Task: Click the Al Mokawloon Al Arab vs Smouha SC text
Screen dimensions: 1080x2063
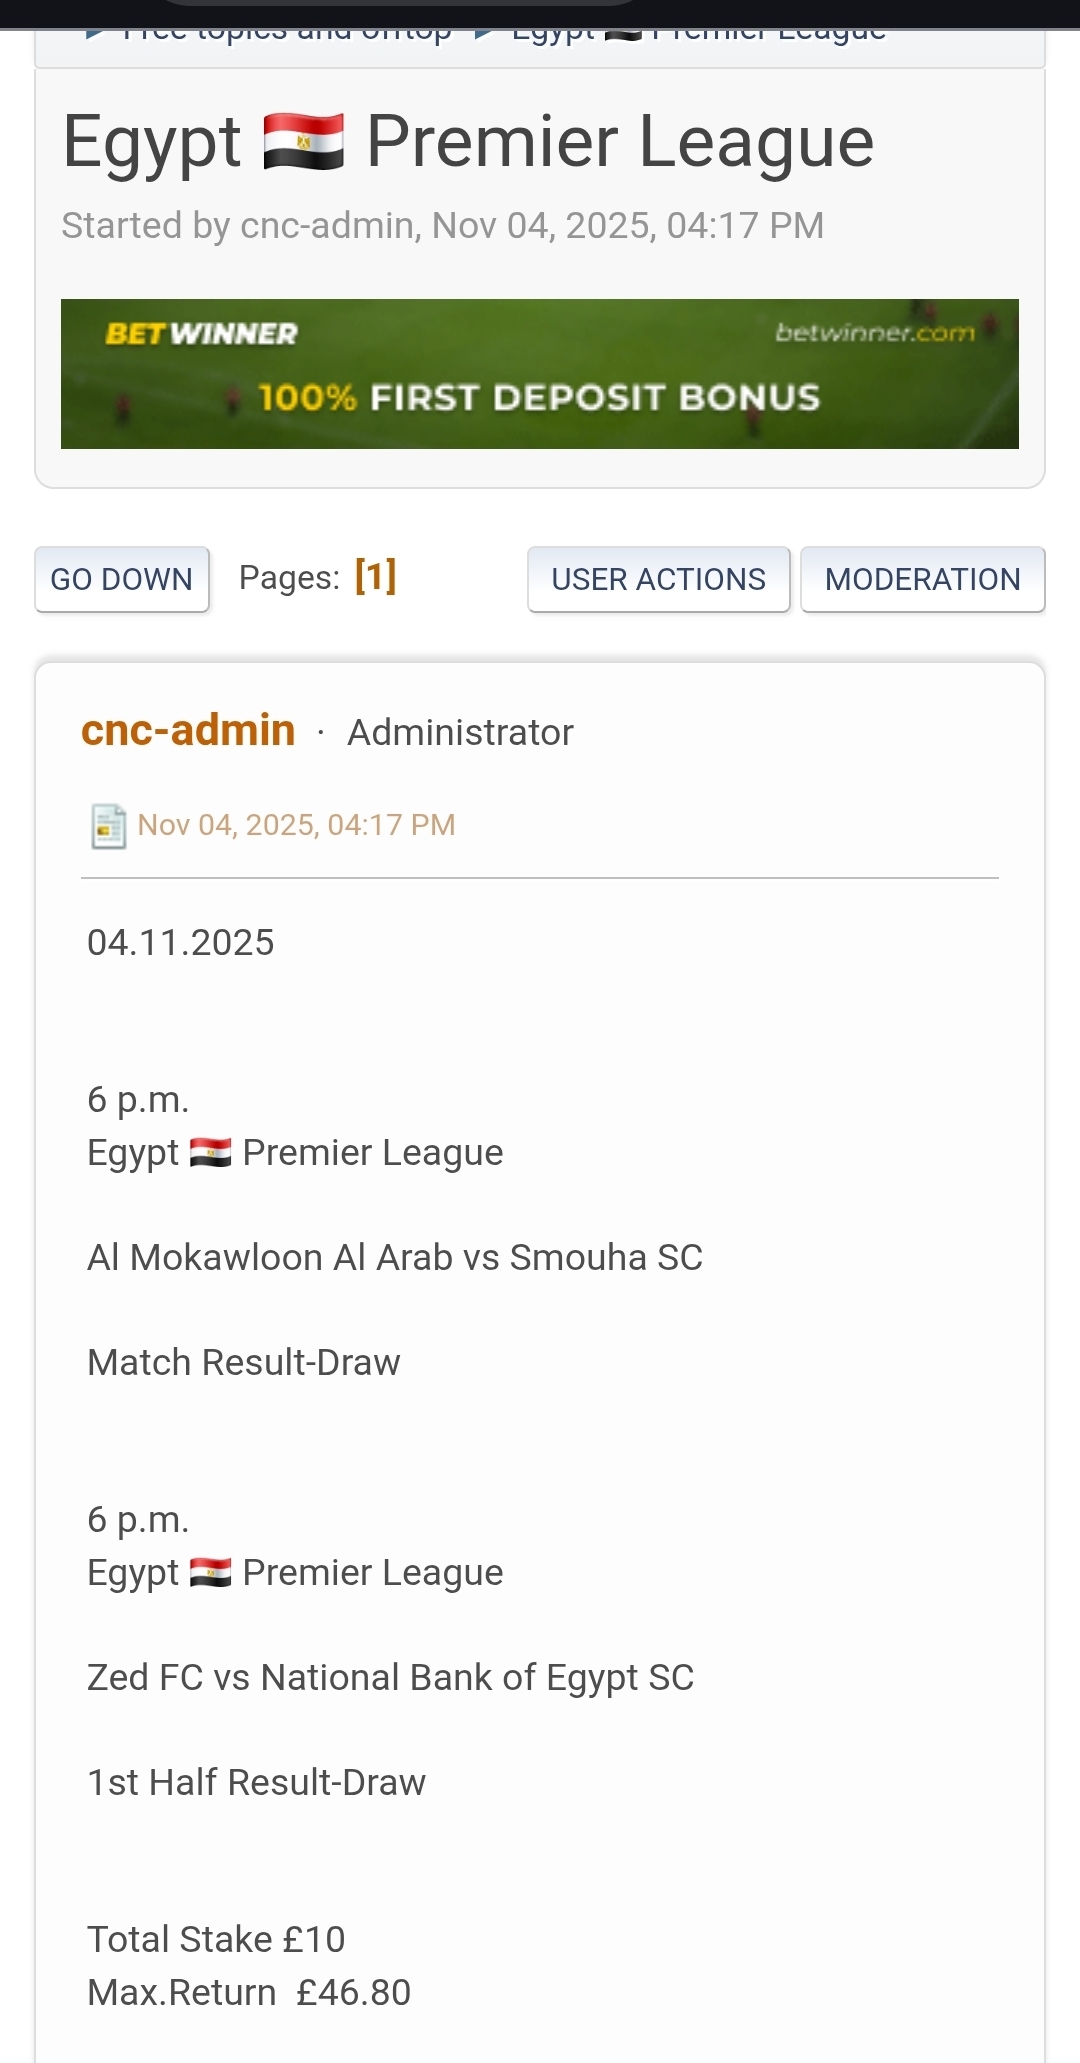Action: 394,1258
